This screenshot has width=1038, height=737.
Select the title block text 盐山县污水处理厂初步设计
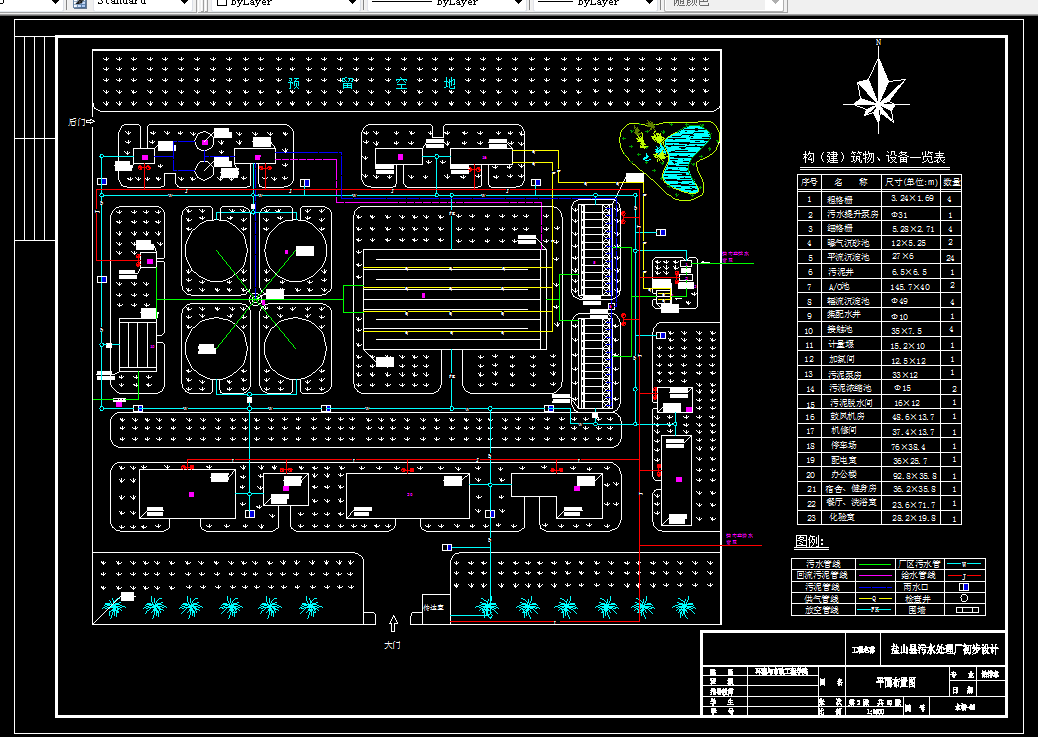[x=944, y=650]
